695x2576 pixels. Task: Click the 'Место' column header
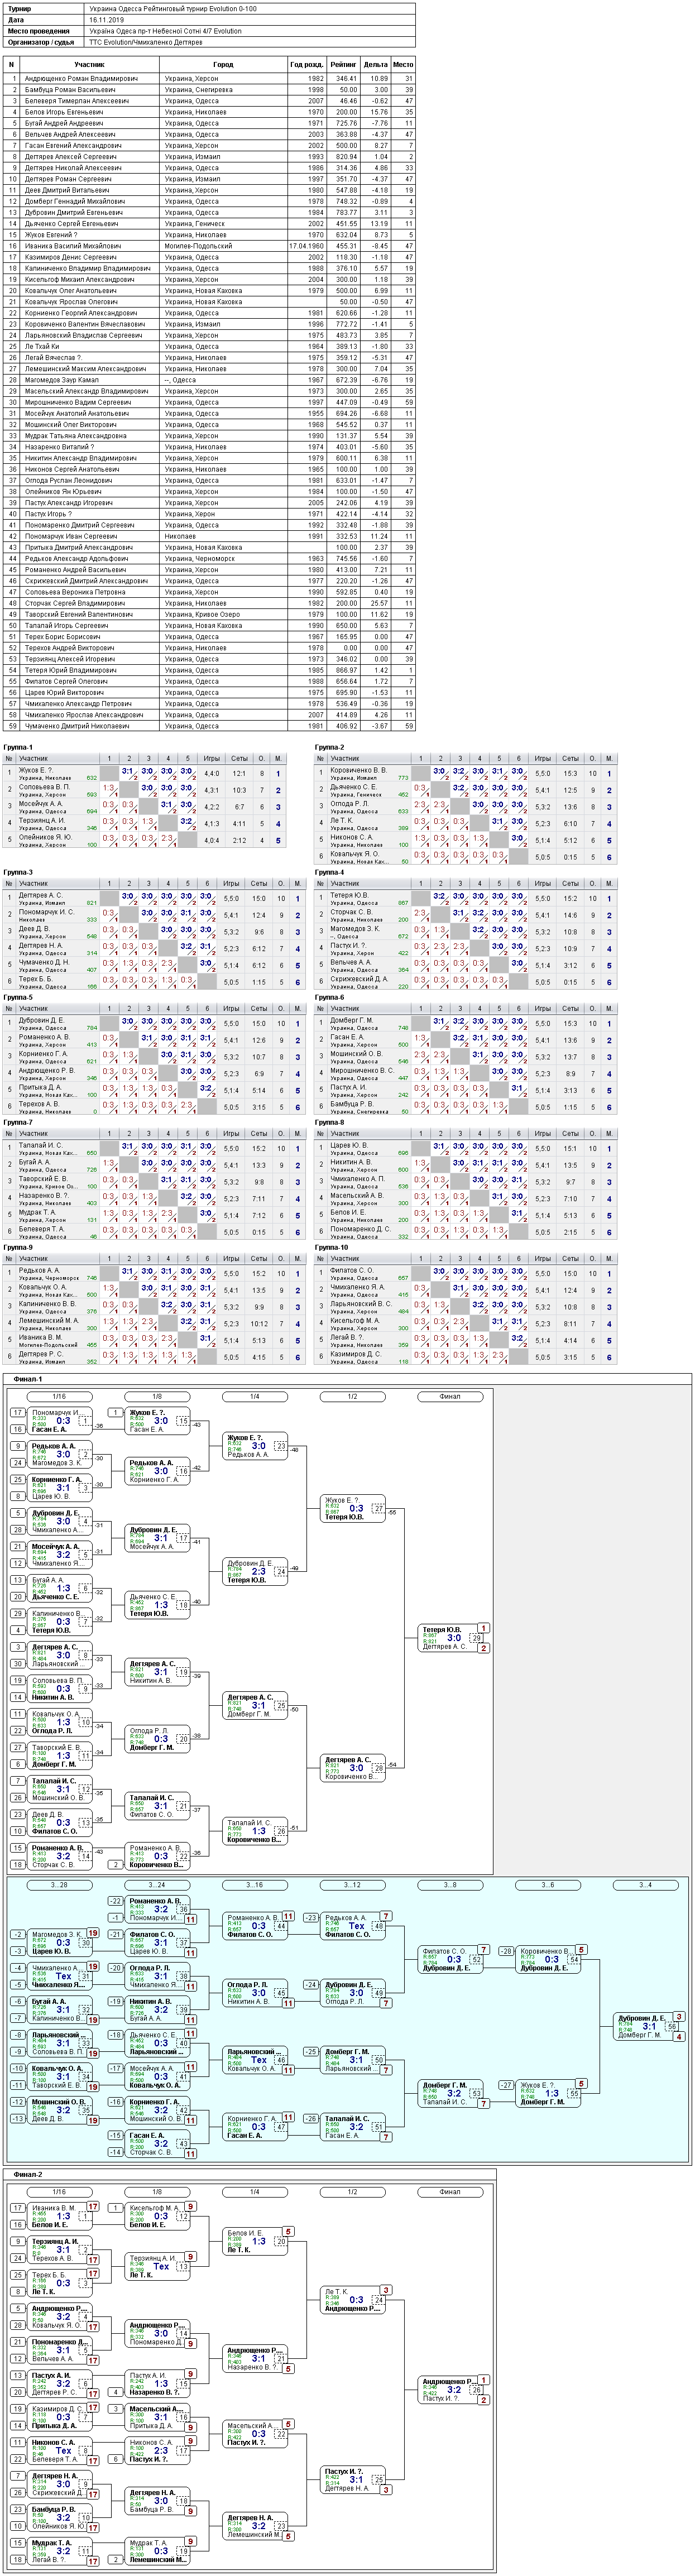(x=403, y=64)
